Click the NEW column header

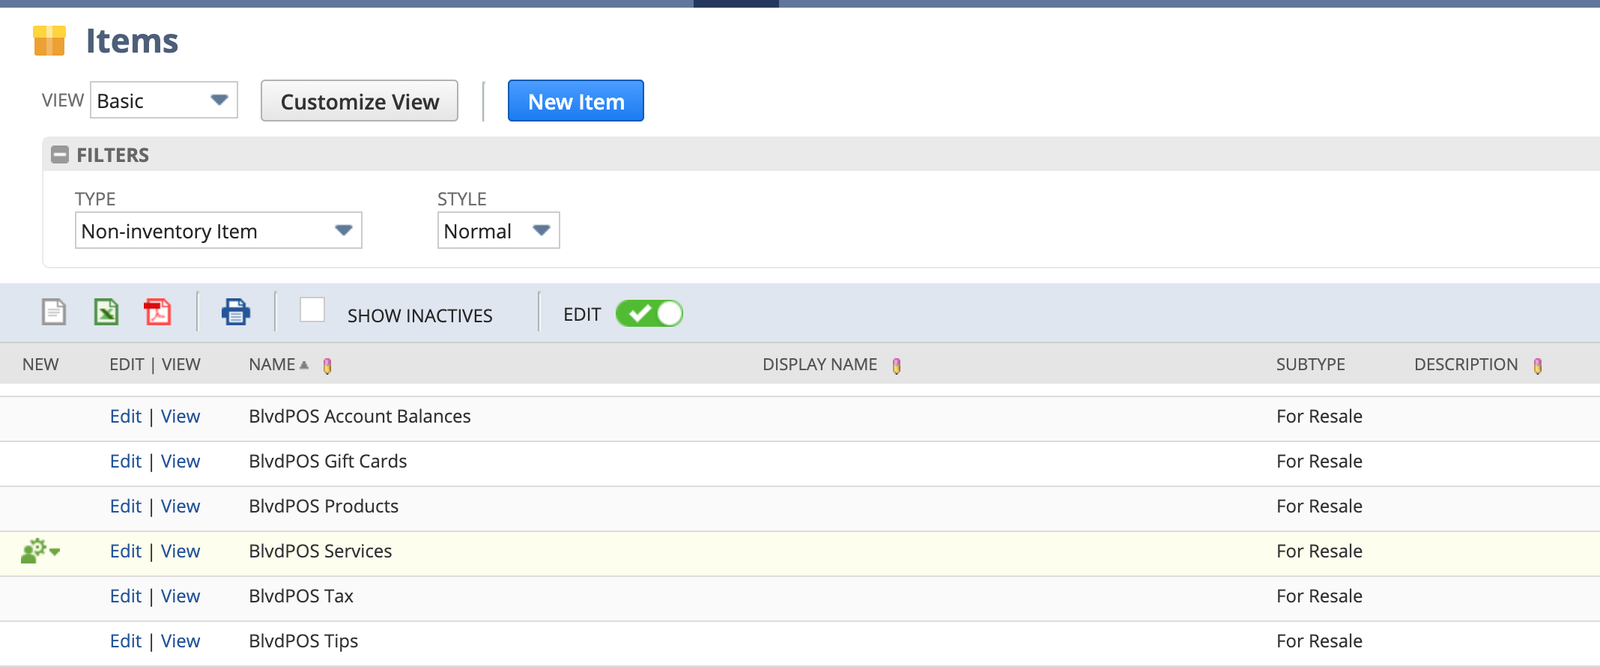41,365
